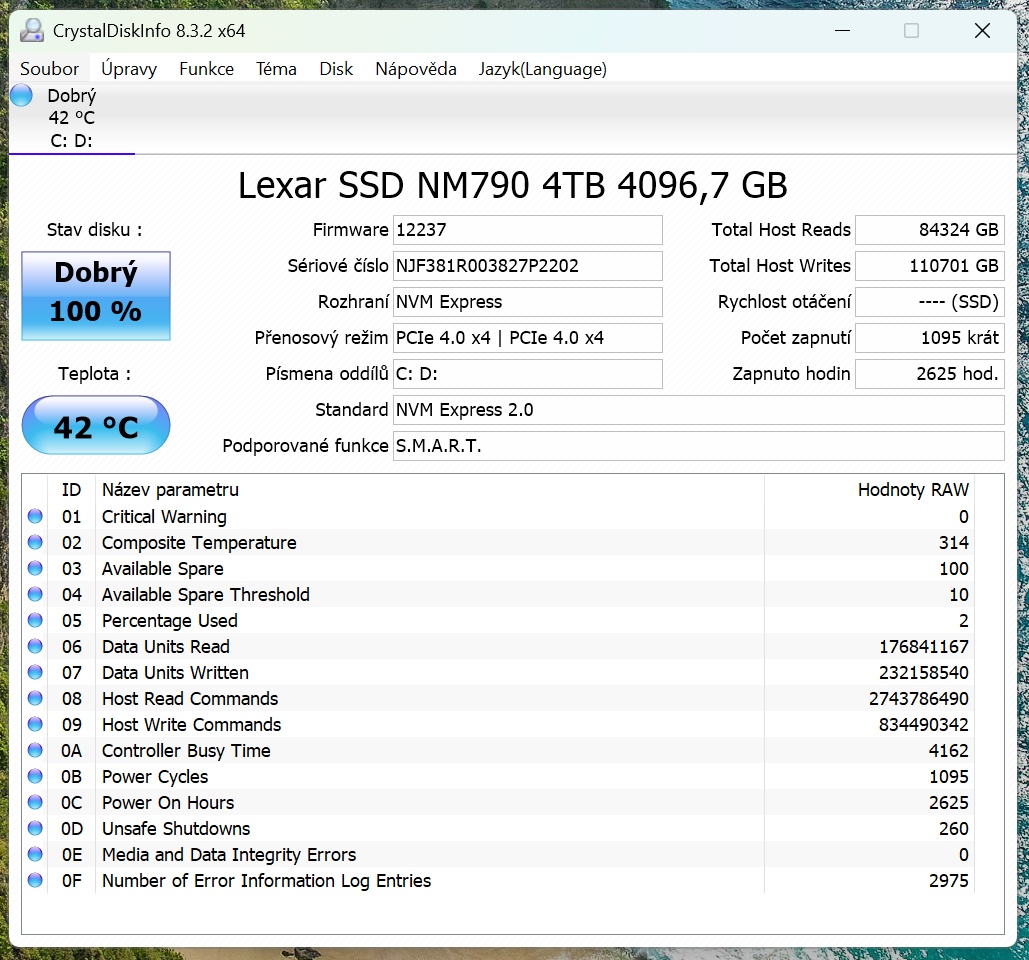This screenshot has height=960, width=1029.
Task: Click the ID column header
Action: tap(72, 490)
